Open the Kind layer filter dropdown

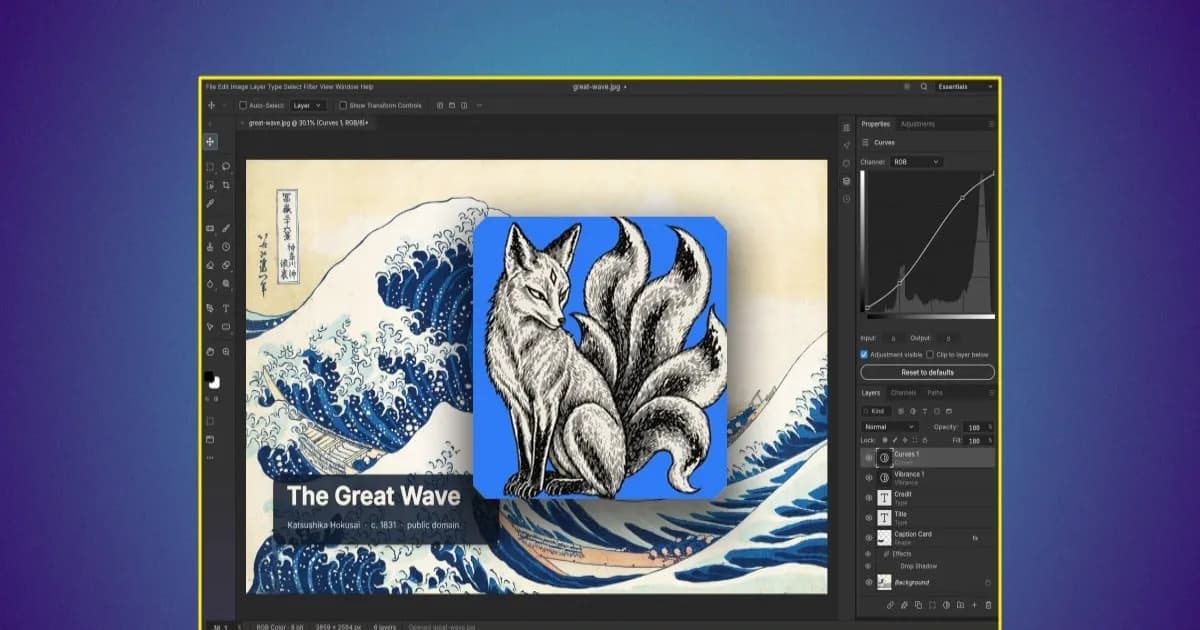click(x=875, y=411)
